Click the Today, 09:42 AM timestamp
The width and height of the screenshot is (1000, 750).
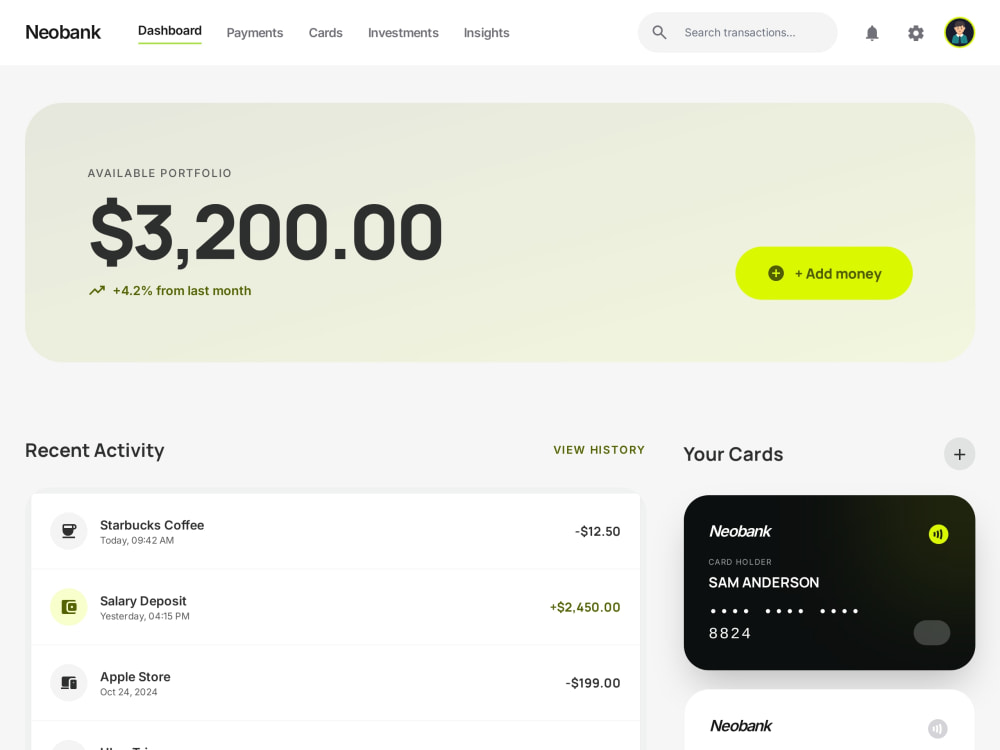137,540
